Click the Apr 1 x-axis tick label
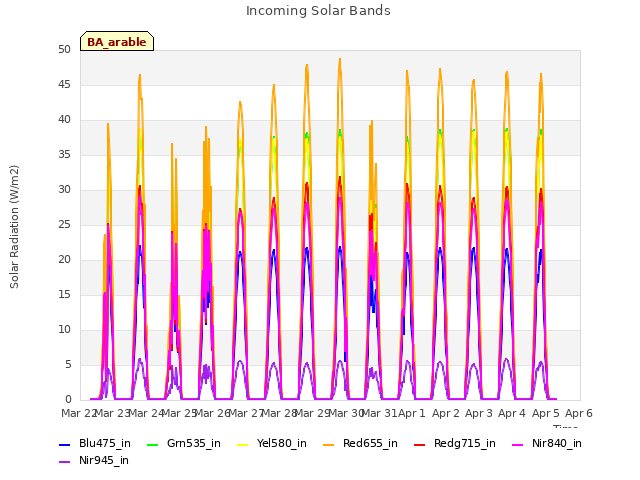The width and height of the screenshot is (640, 480). coord(412,413)
